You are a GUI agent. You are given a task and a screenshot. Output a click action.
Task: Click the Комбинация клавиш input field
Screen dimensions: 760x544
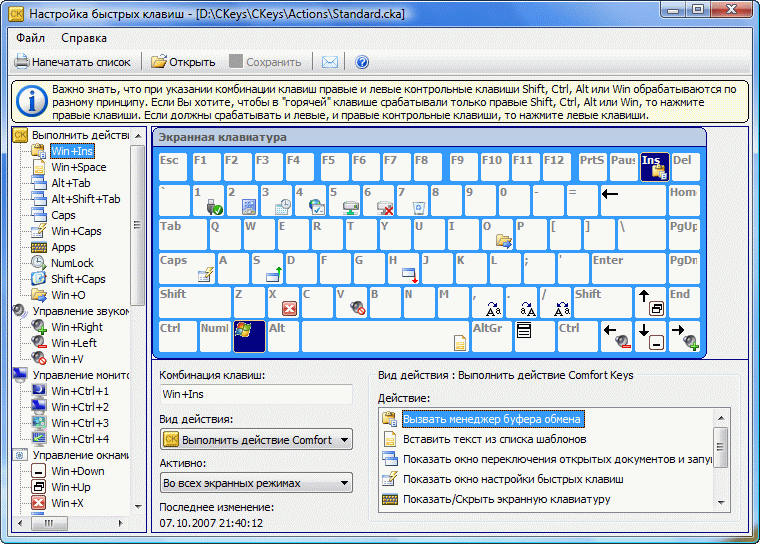click(256, 394)
